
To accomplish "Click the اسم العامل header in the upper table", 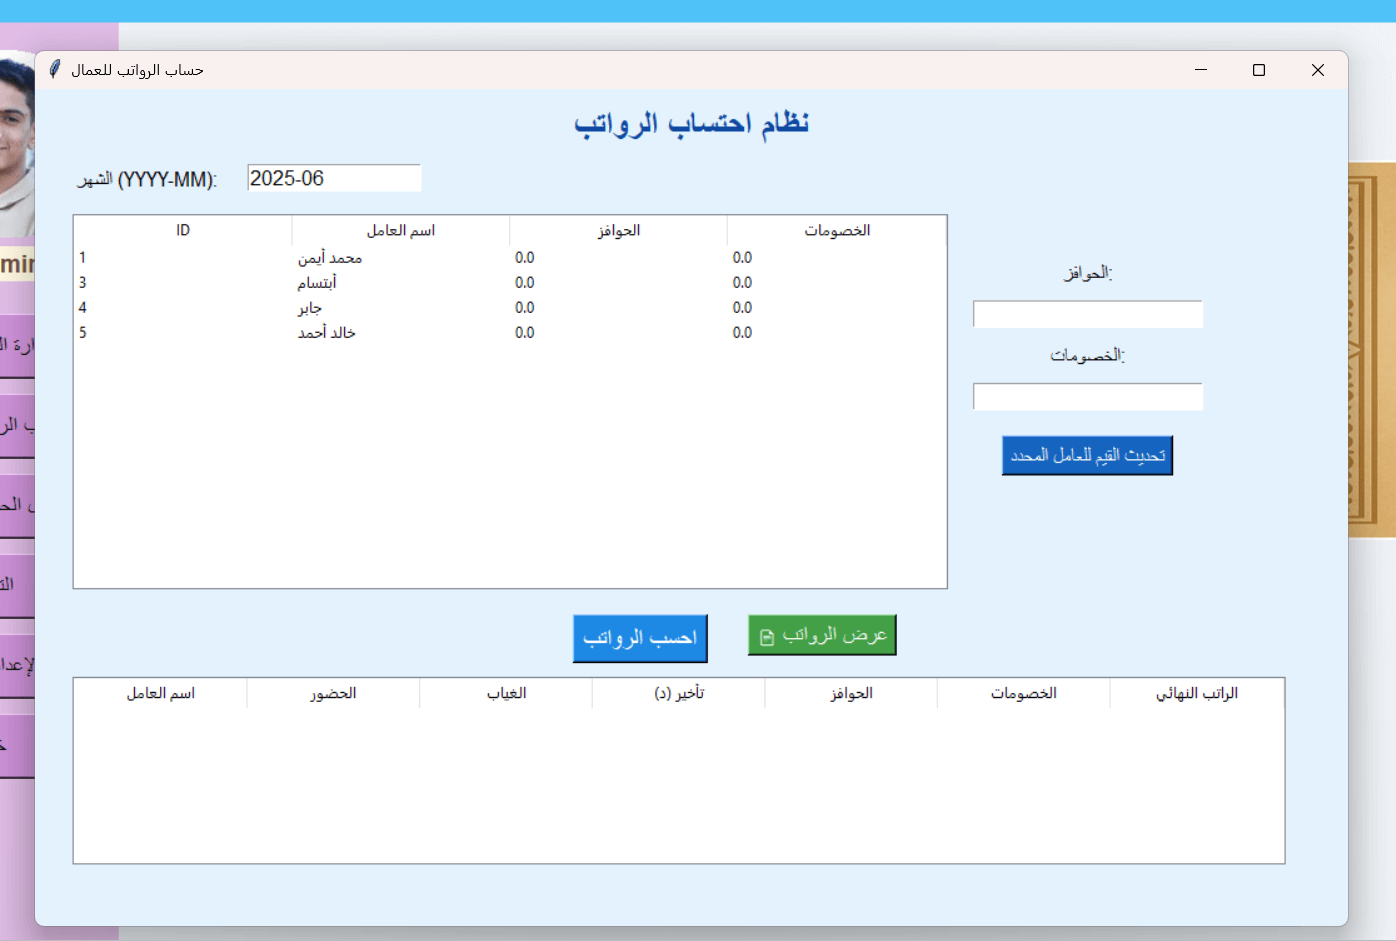I will click(x=401, y=230).
